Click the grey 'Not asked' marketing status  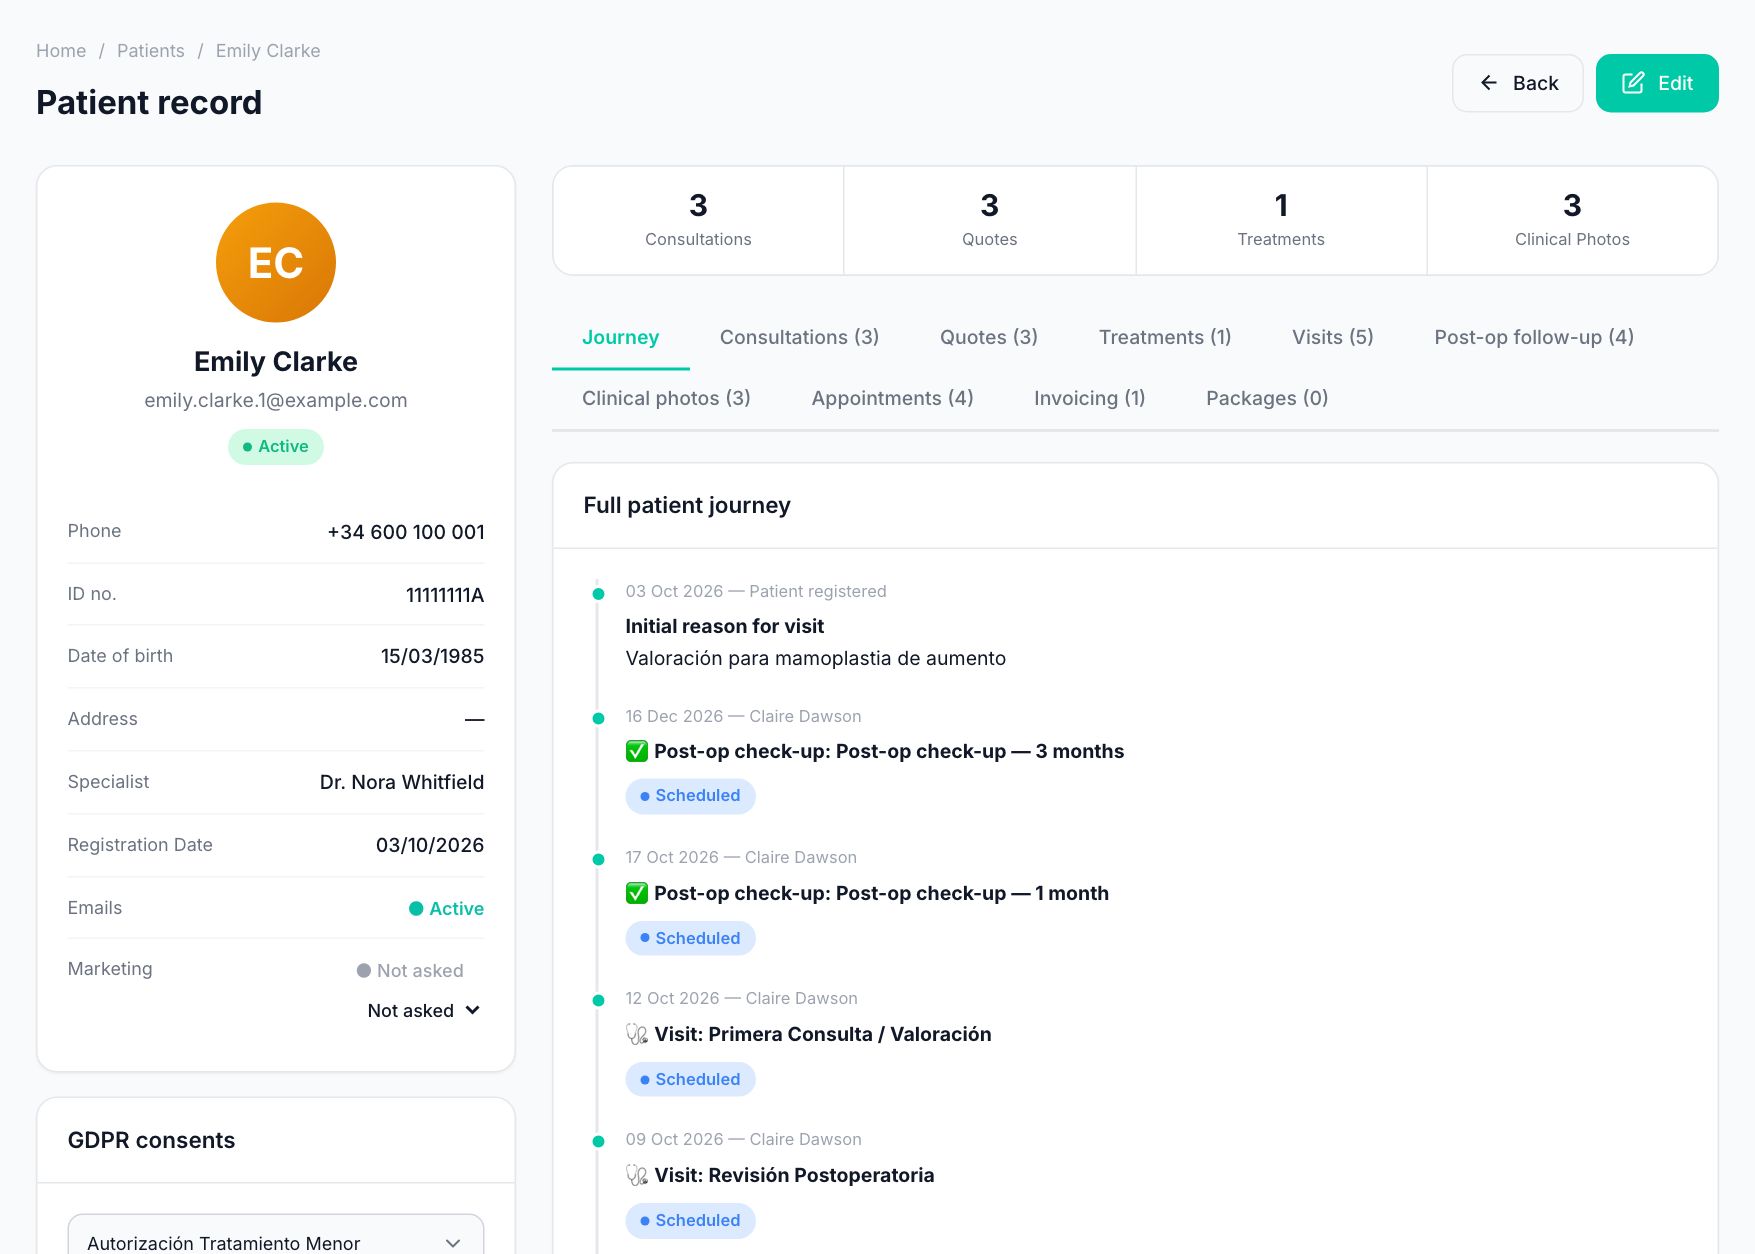(x=410, y=971)
